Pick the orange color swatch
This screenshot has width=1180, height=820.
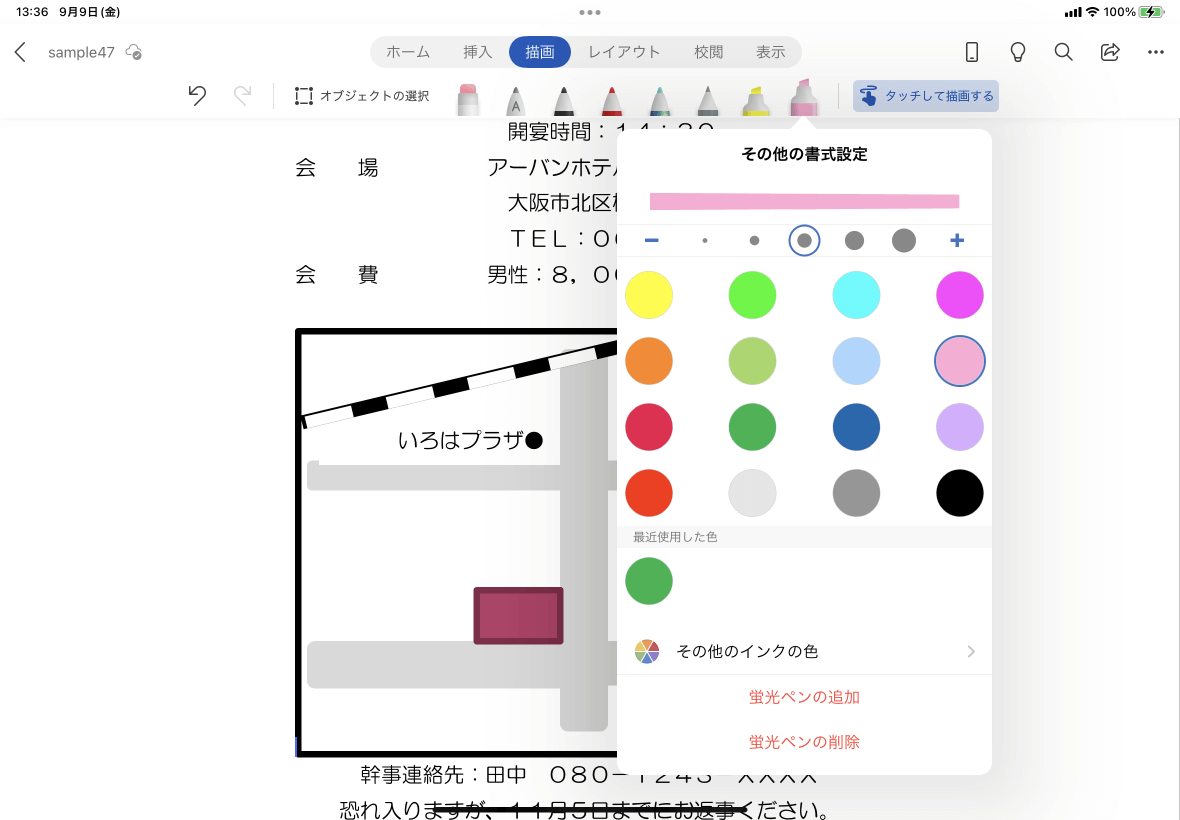(649, 361)
